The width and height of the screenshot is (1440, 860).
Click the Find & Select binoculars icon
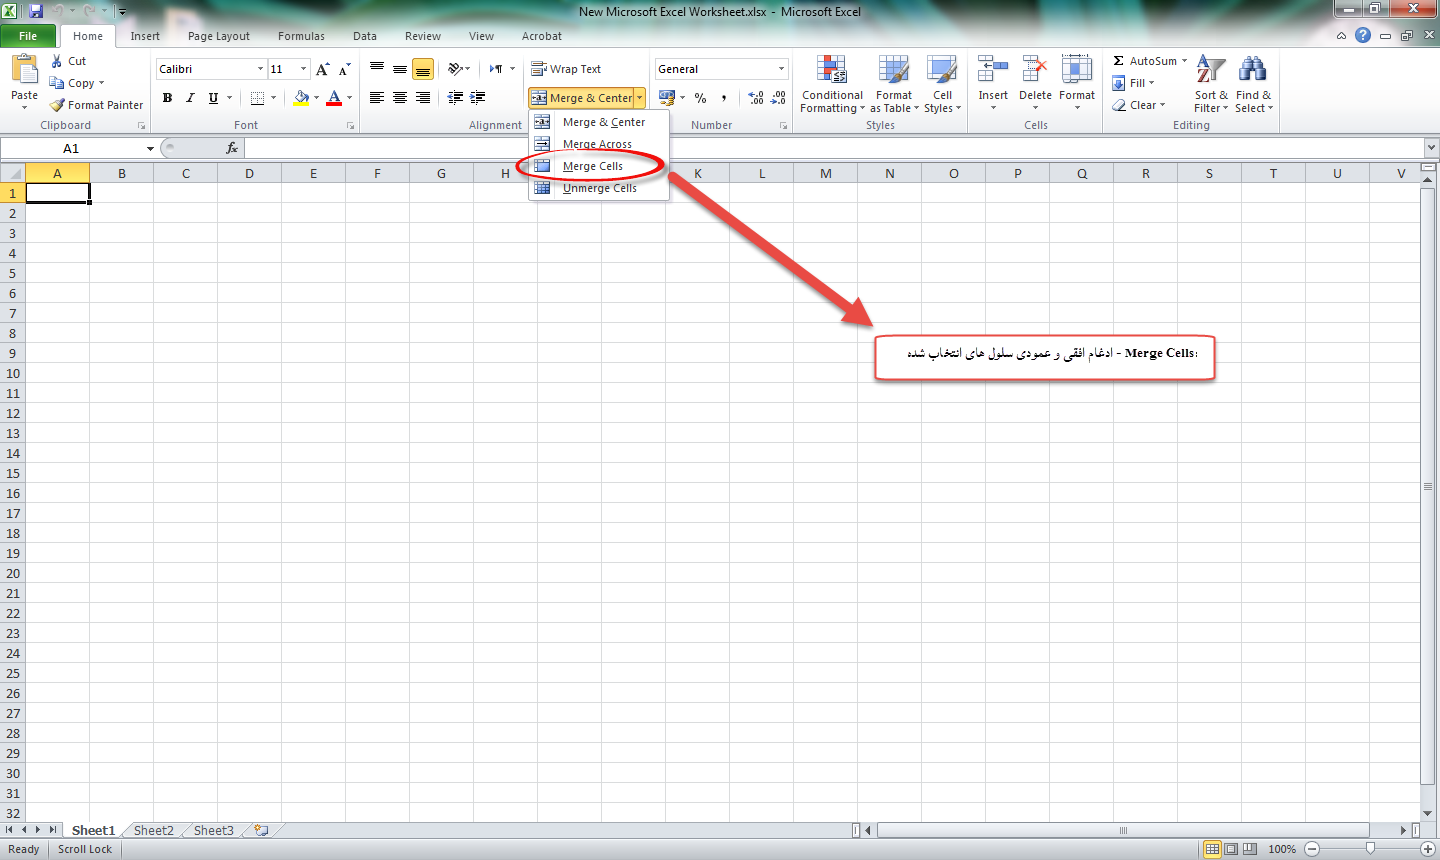point(1252,70)
